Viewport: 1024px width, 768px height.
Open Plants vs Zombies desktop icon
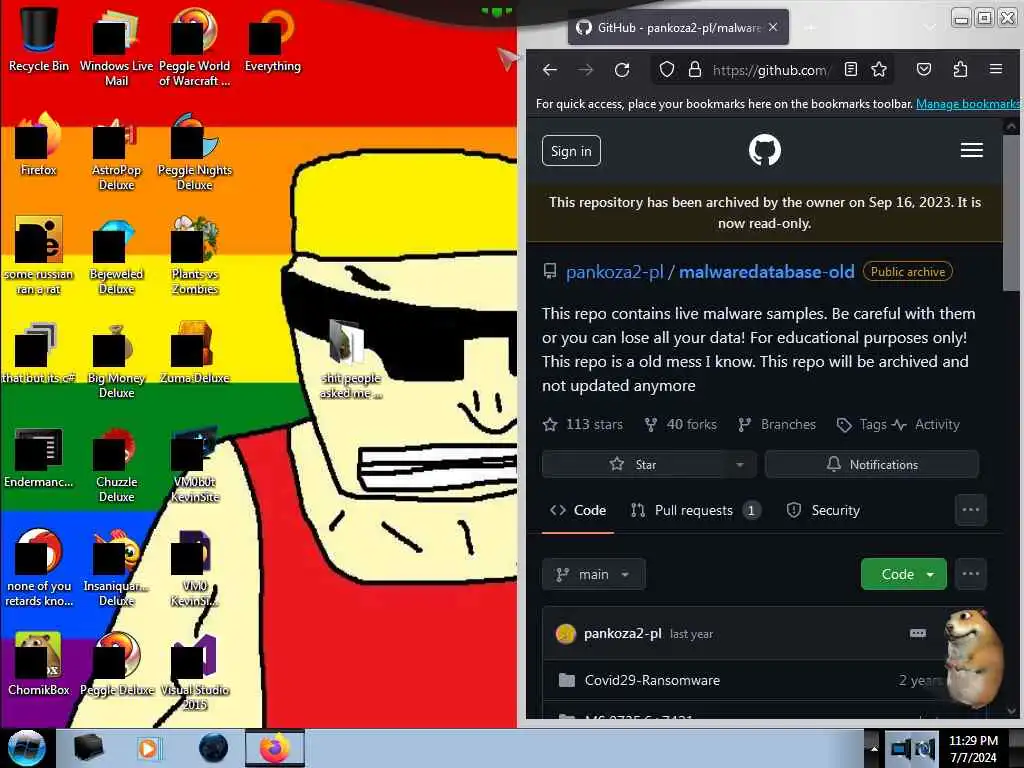(194, 255)
